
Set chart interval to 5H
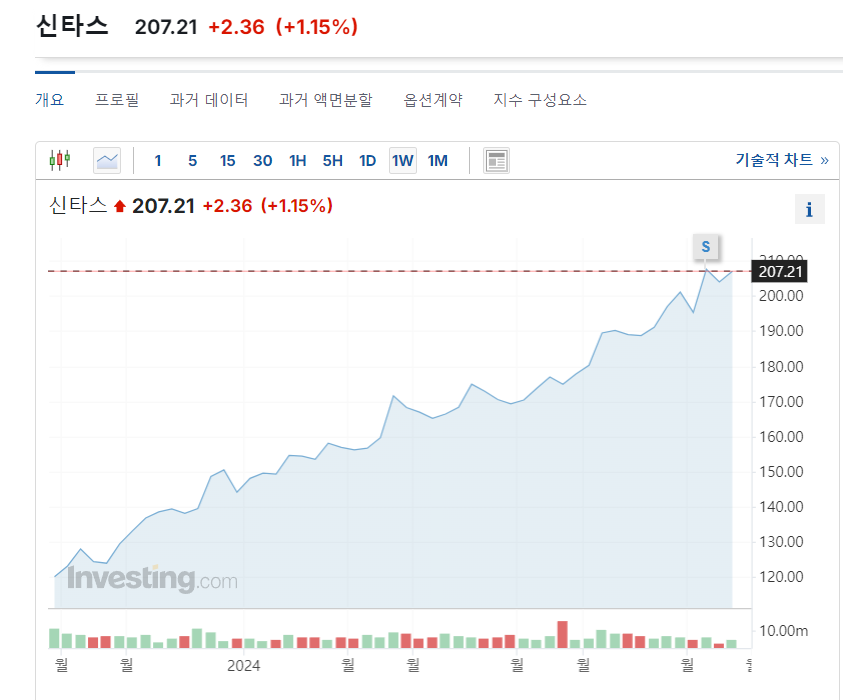click(332, 160)
